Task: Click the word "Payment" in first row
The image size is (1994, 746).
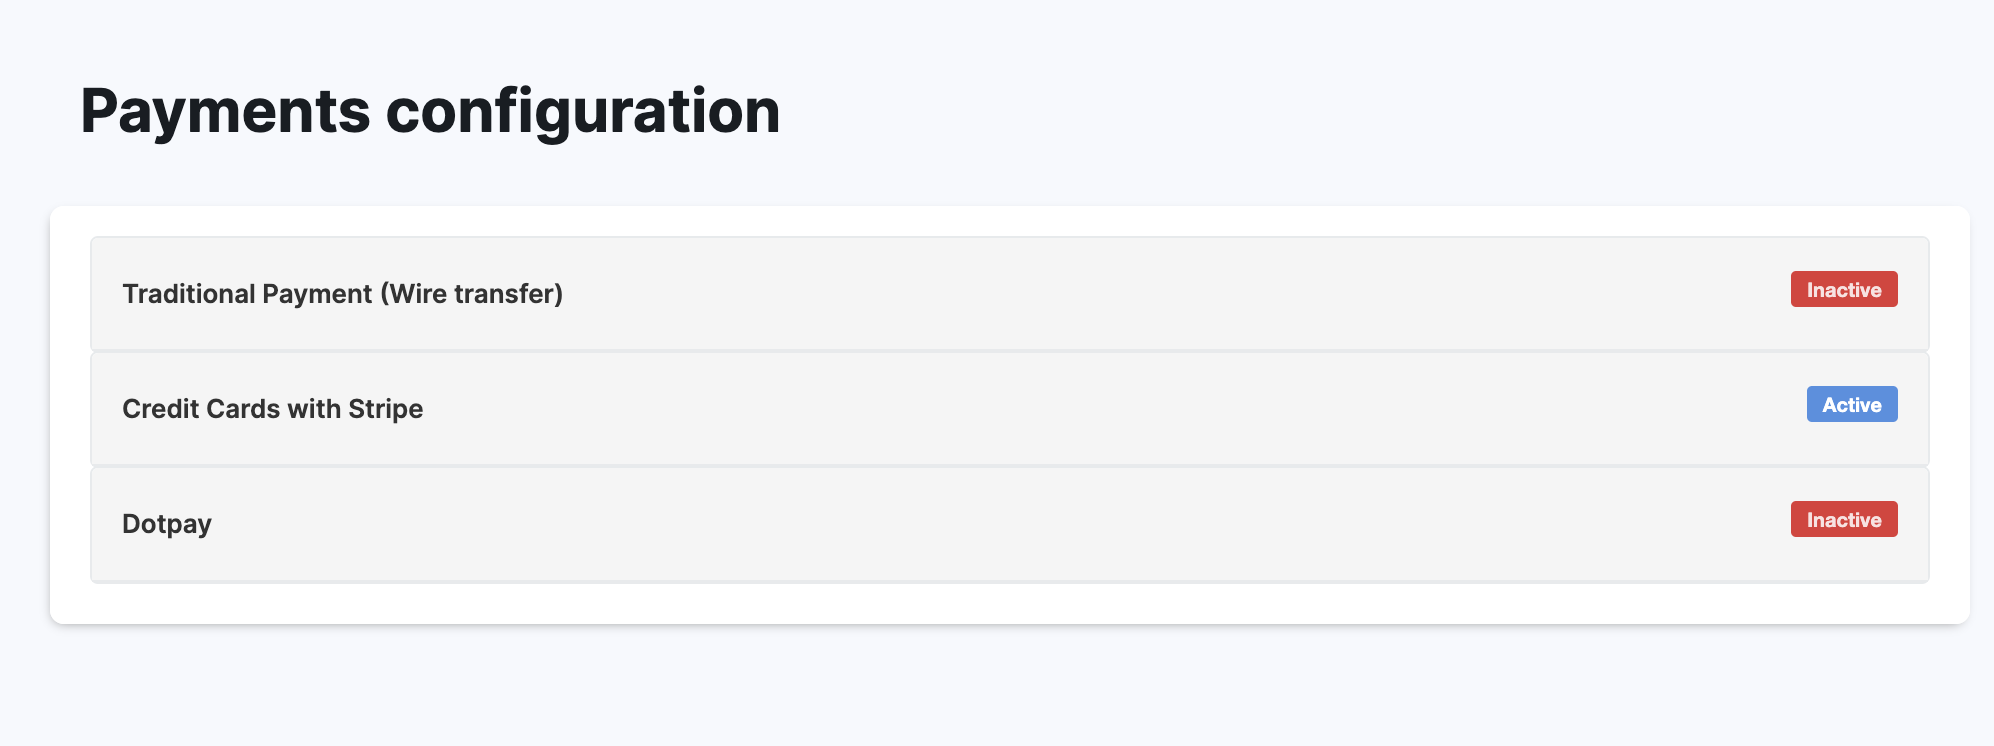Action: tap(317, 294)
